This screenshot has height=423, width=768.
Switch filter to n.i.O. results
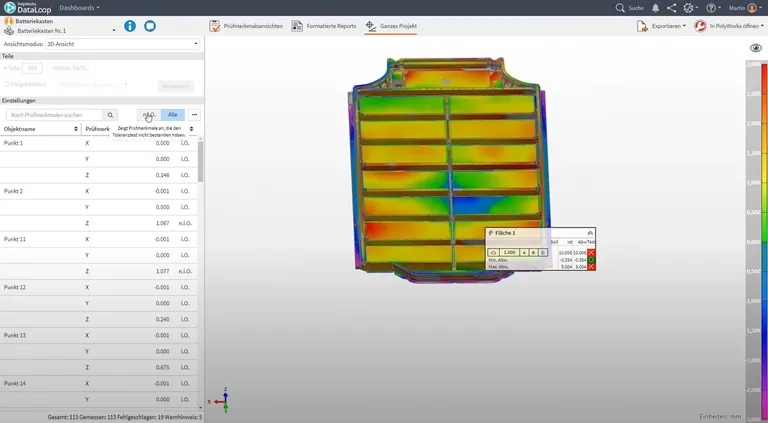pos(149,115)
